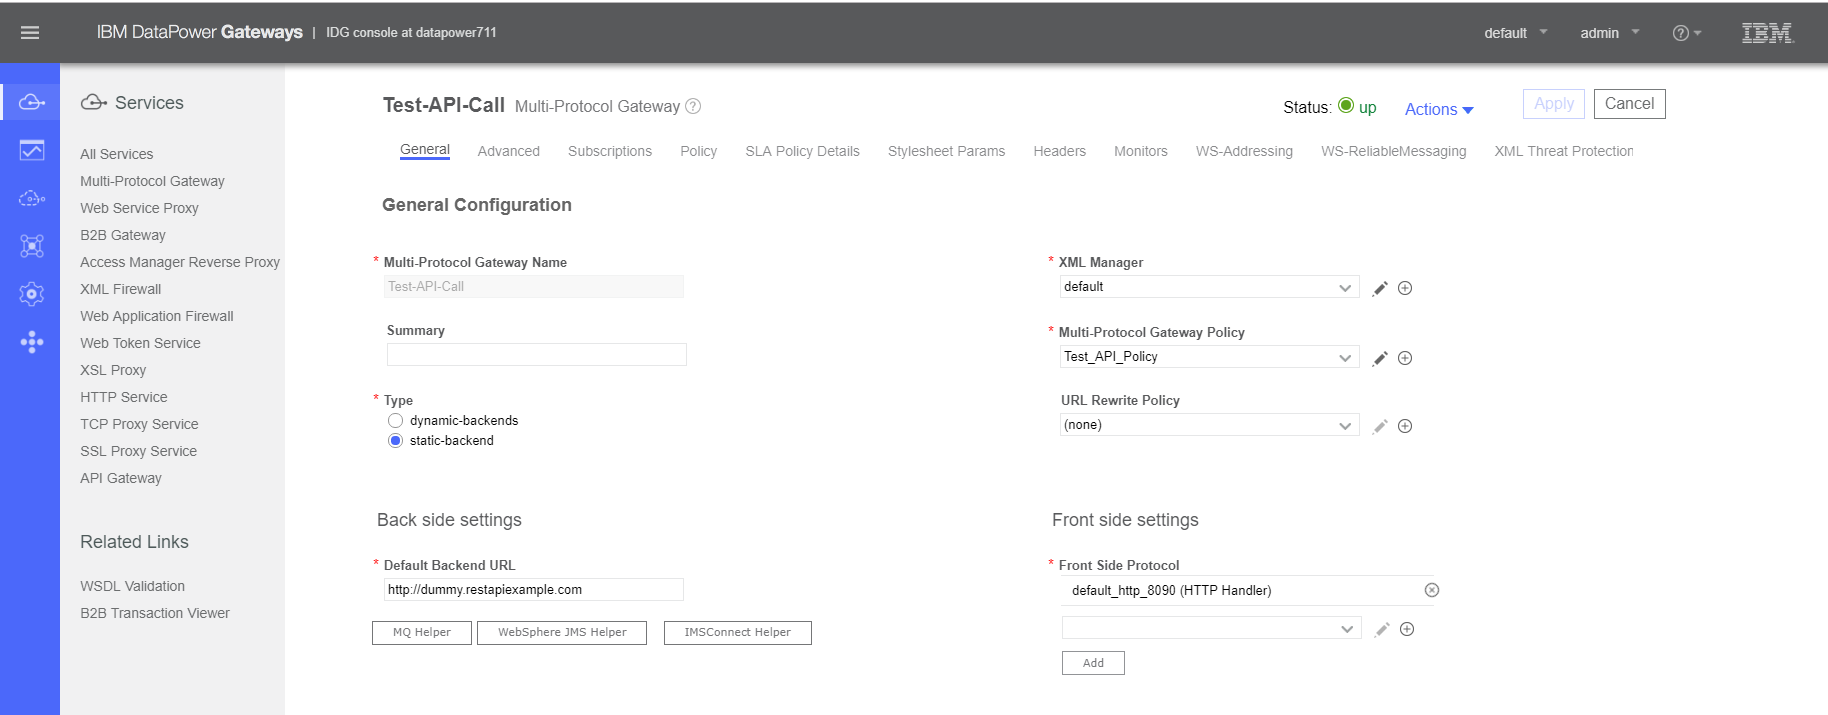Open Access Manager Reverse Proxy link

coord(180,262)
